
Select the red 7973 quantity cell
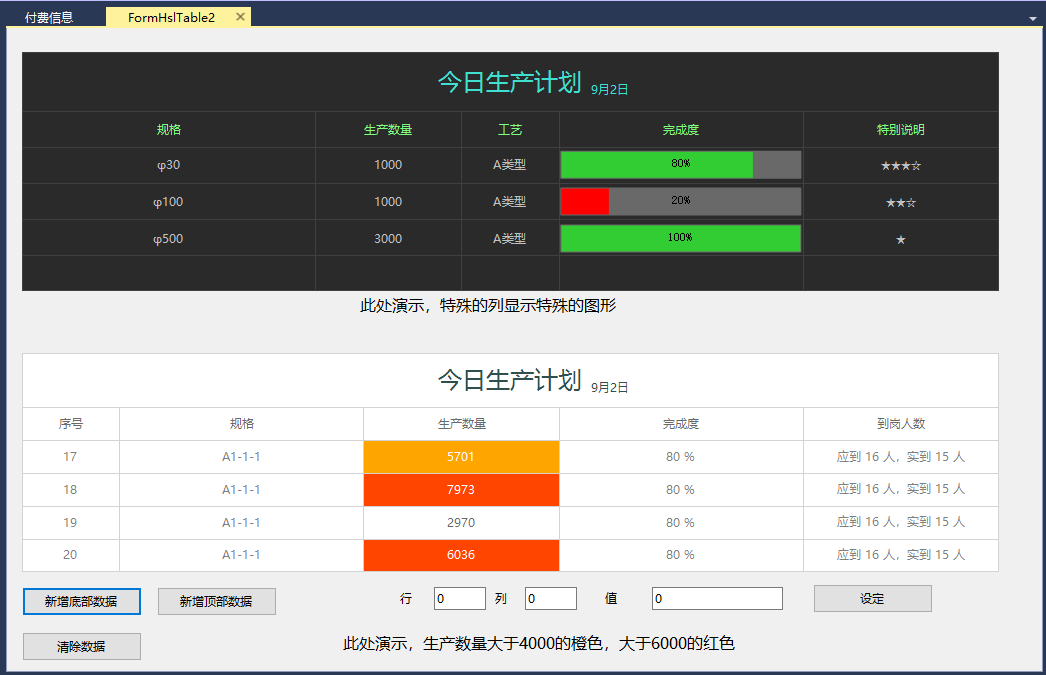pos(461,490)
